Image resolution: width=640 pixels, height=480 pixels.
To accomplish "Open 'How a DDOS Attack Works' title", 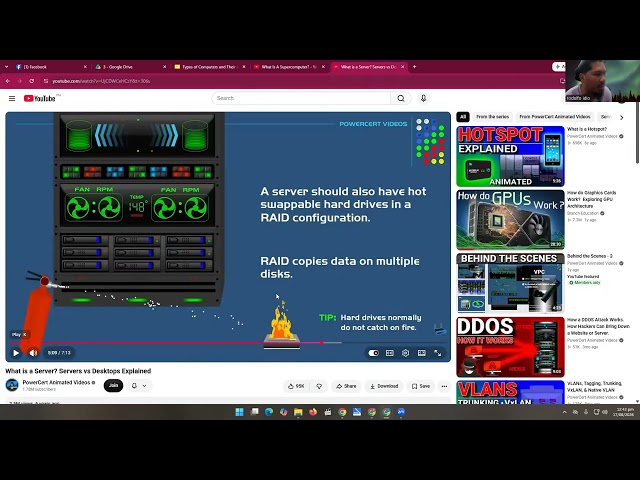I will (x=598, y=326).
